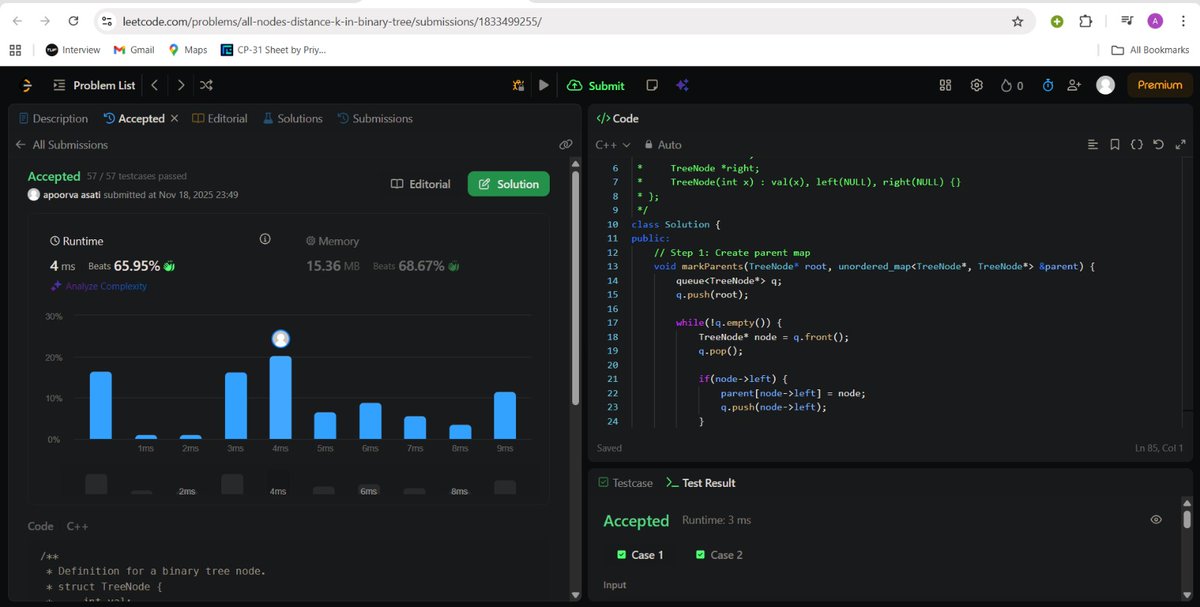Screen dimensions: 1200x607
Task: Bookmark the code with the bookmark icon
Action: 1114,144
